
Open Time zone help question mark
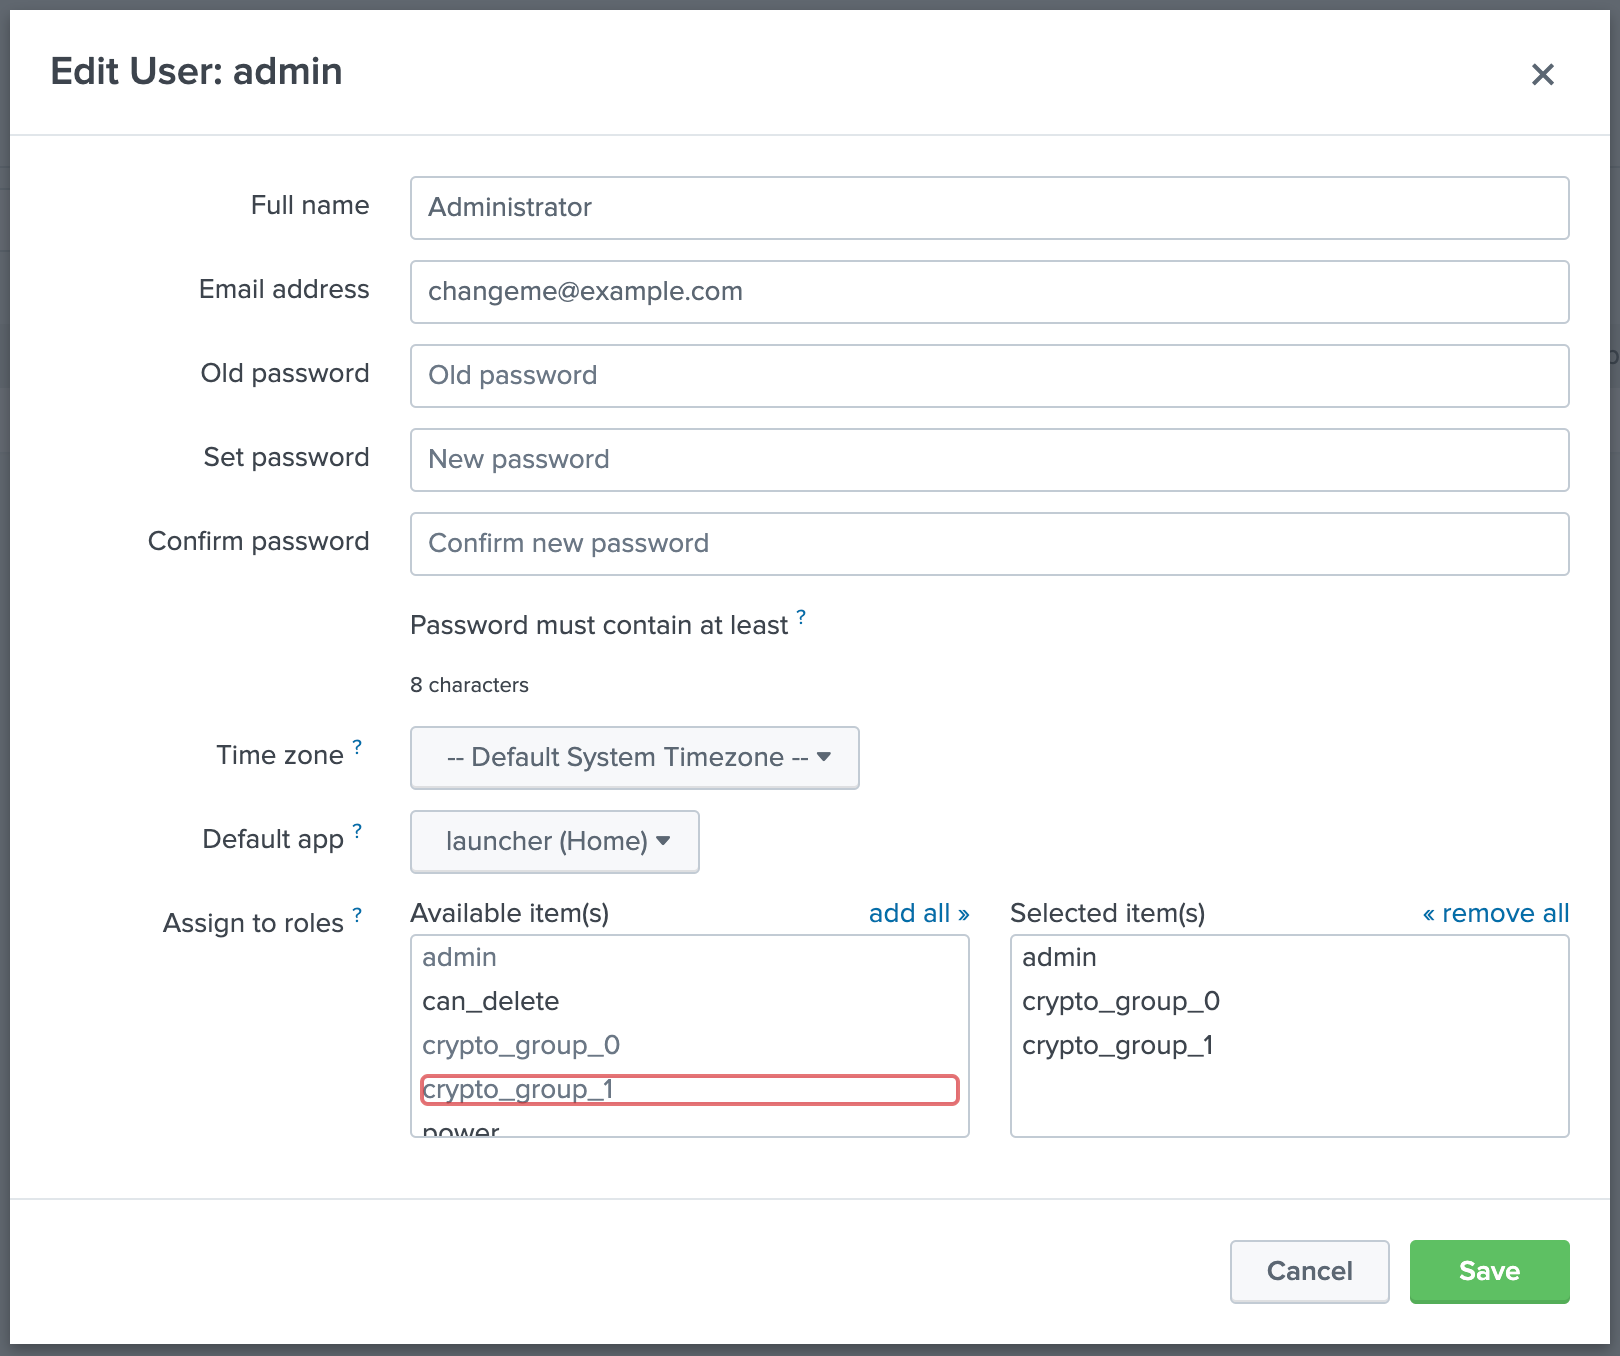[x=357, y=747]
